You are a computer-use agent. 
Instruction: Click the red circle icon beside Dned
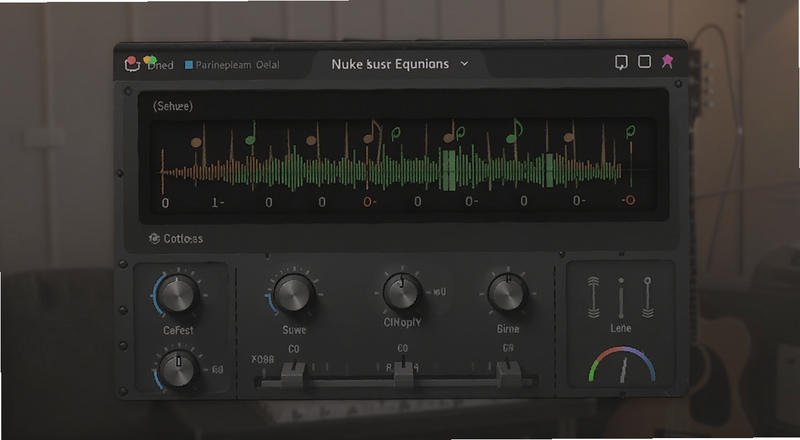[132, 61]
